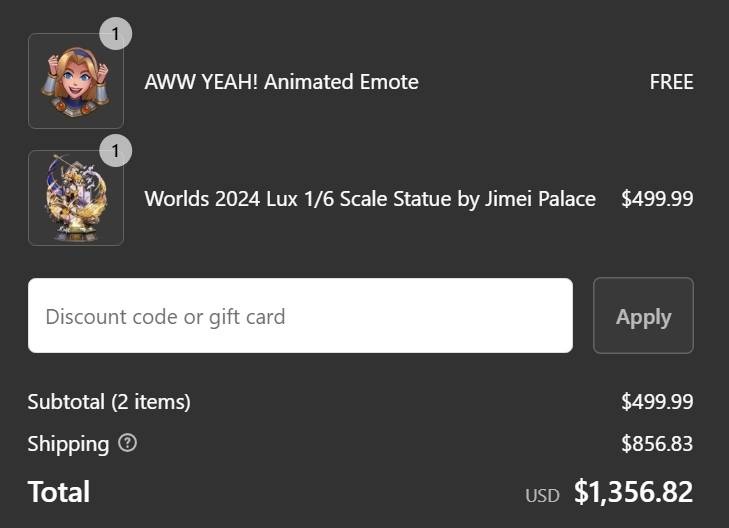Viewport: 729px width, 528px height.
Task: Click the FREE price label of the emote
Action: pyautogui.click(x=671, y=82)
